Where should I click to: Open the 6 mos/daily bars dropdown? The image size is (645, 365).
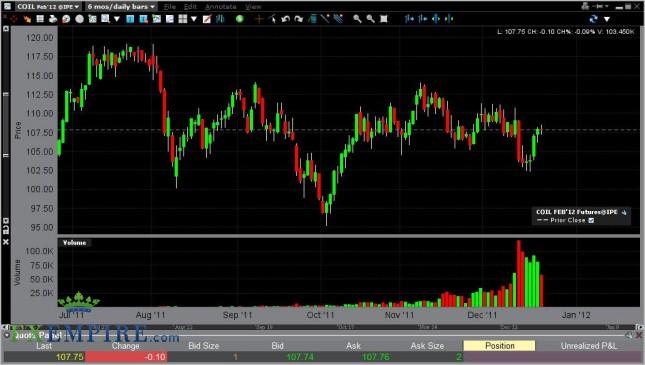click(x=121, y=7)
